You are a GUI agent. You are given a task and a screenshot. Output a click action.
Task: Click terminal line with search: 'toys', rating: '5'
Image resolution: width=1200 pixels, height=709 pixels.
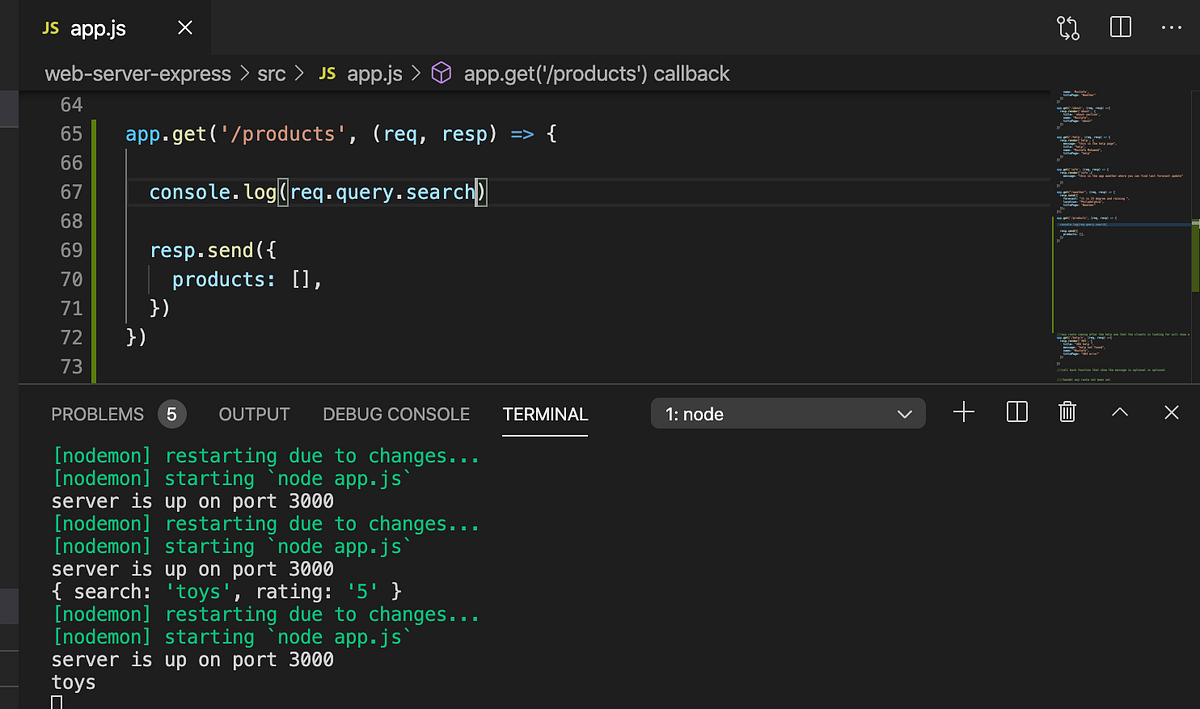(227, 592)
